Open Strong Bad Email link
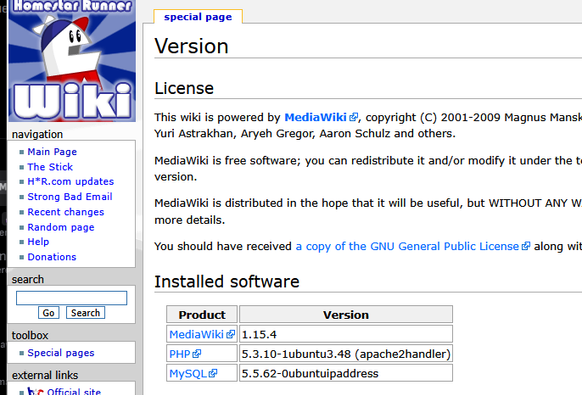582x395 pixels. click(70, 197)
